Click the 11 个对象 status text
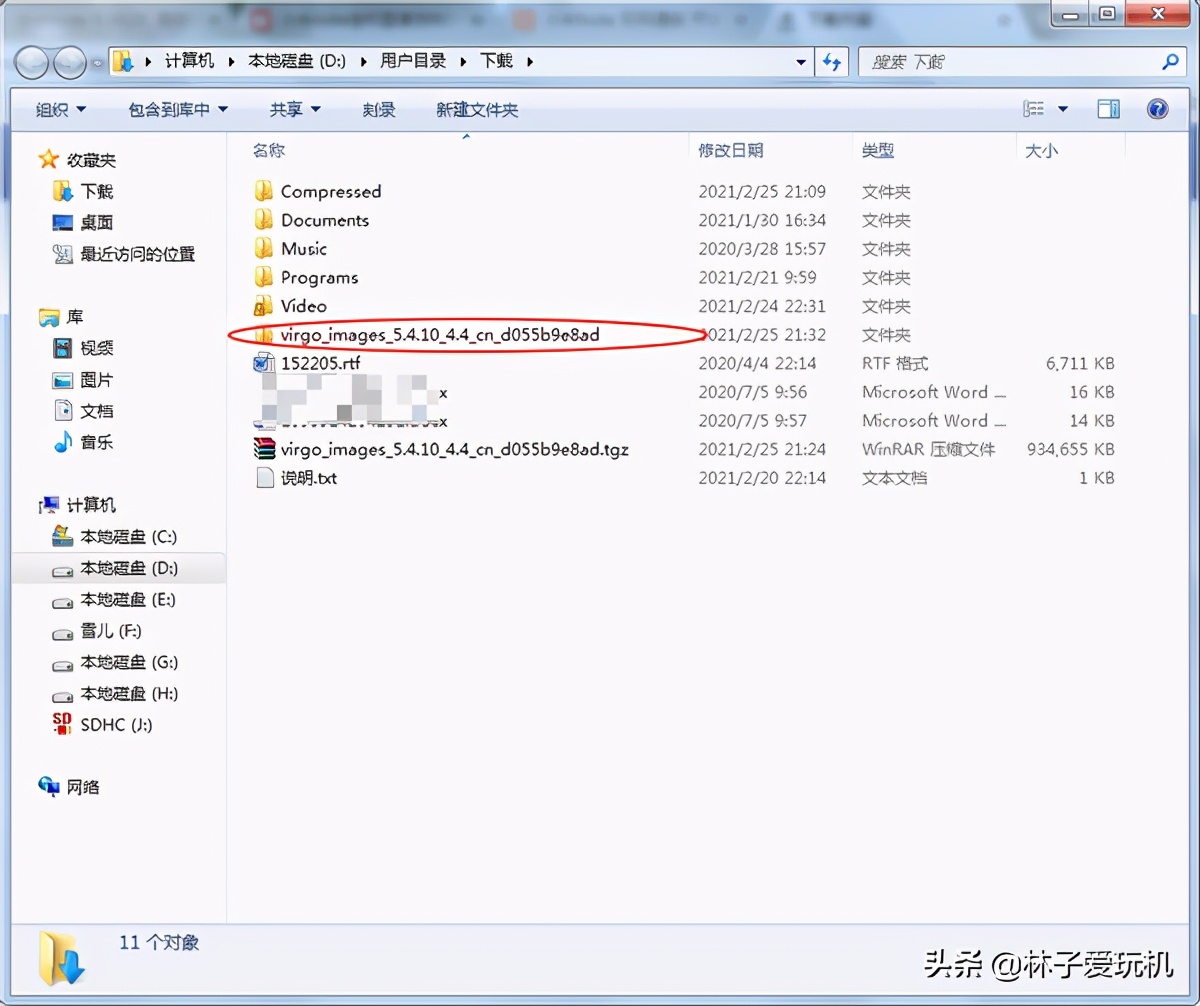 click(159, 942)
